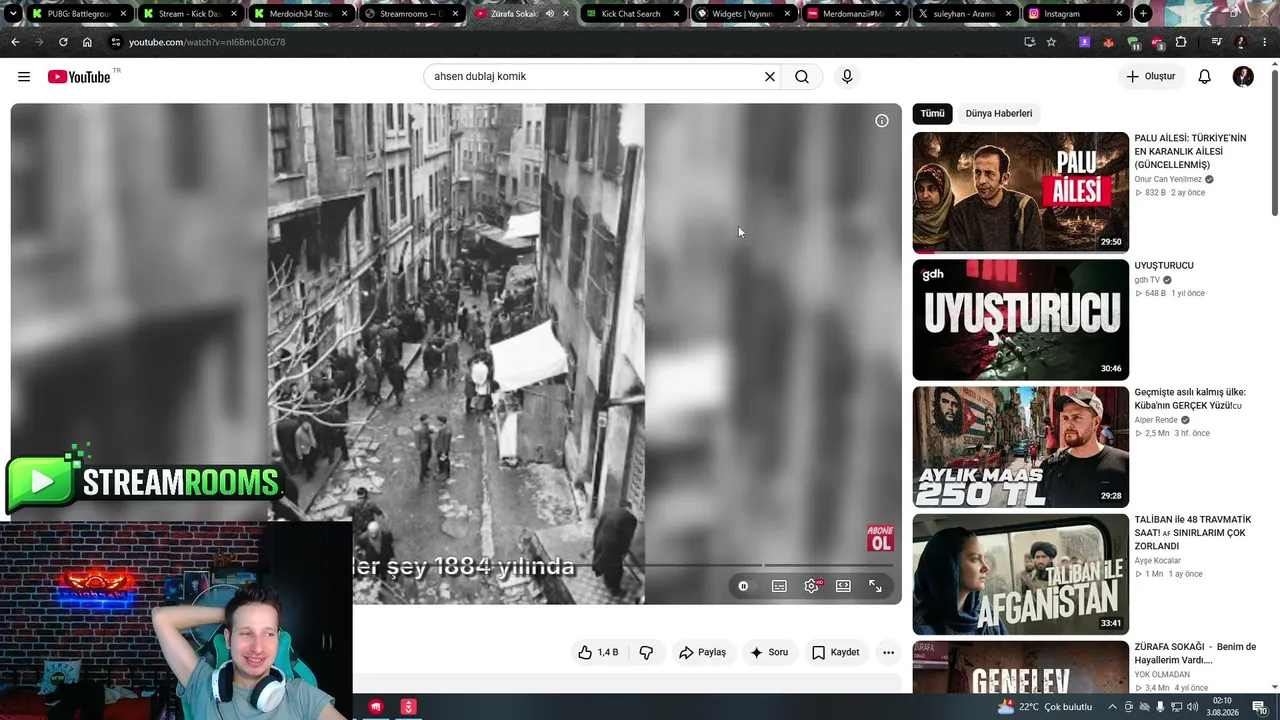Switch to the Widgets | Yayın tab
Viewport: 1280px width, 720px height.
742,14
